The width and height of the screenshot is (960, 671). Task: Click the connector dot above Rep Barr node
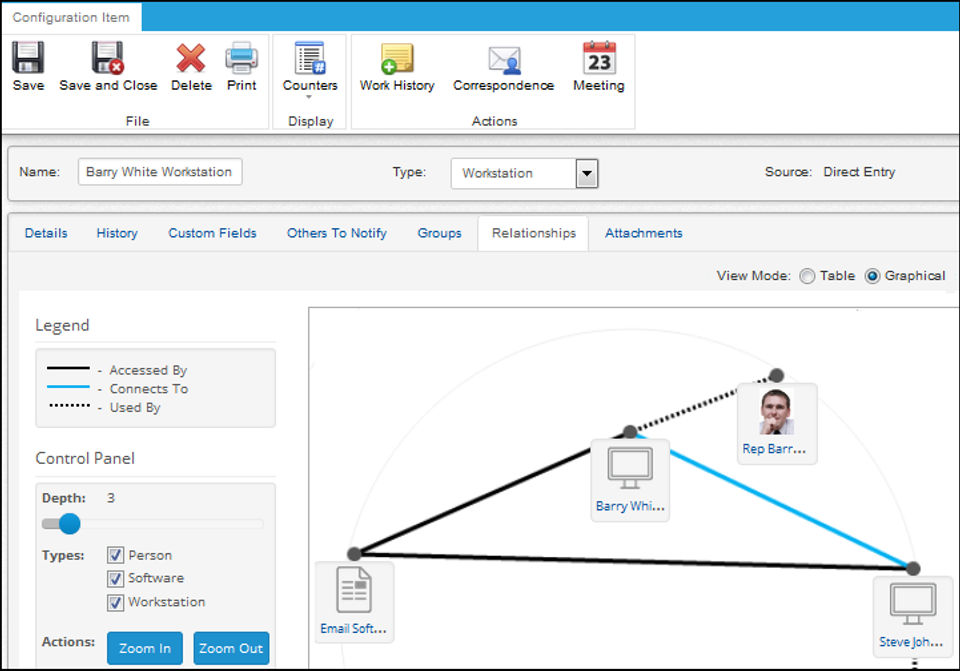pos(776,375)
